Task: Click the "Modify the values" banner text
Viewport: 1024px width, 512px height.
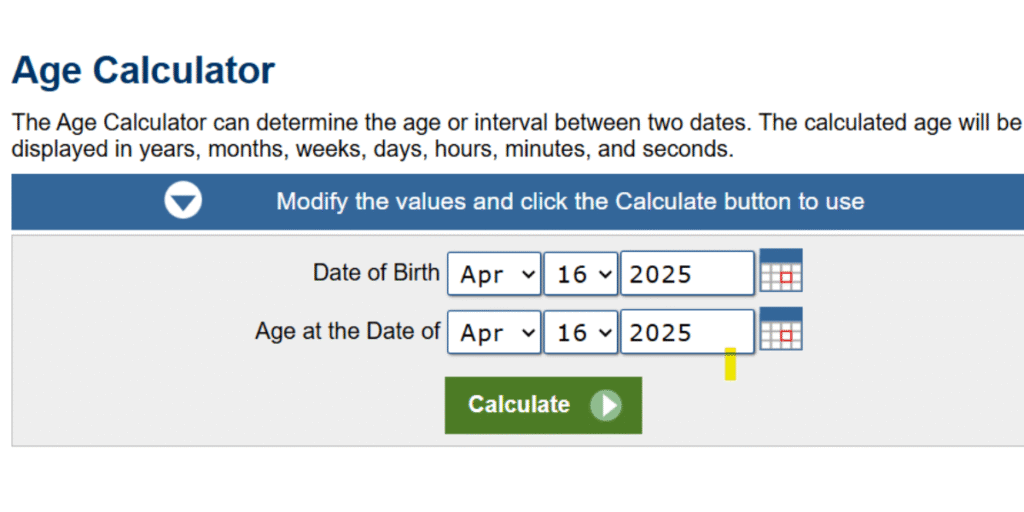Action: [570, 201]
